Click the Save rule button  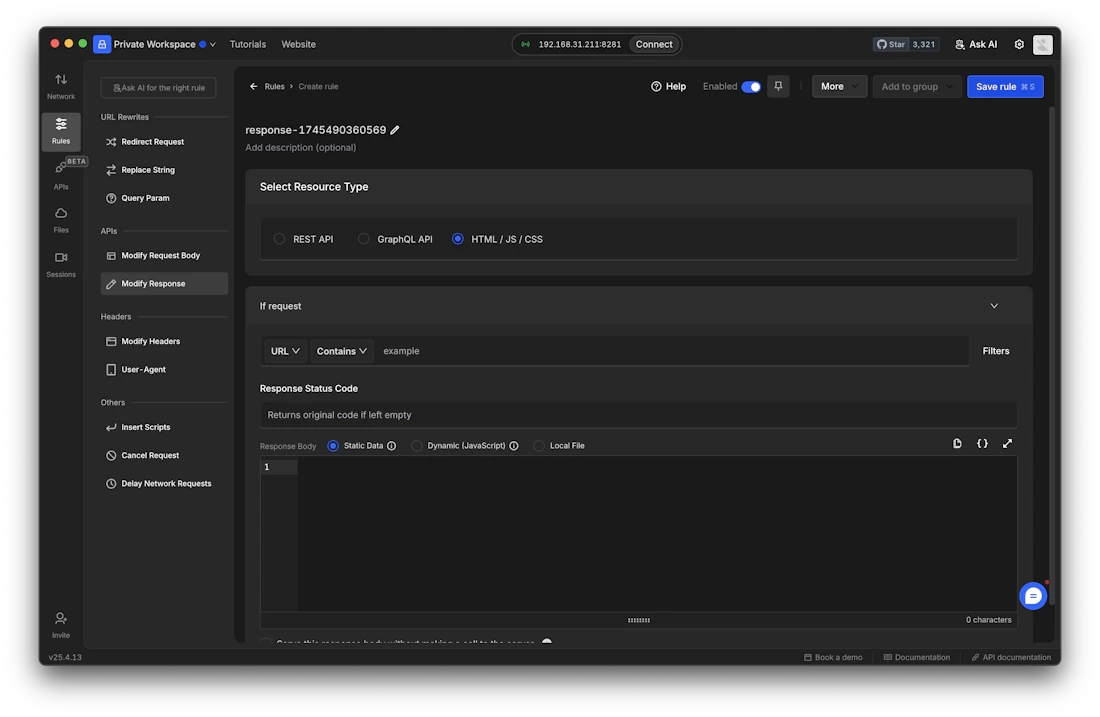coord(1004,86)
